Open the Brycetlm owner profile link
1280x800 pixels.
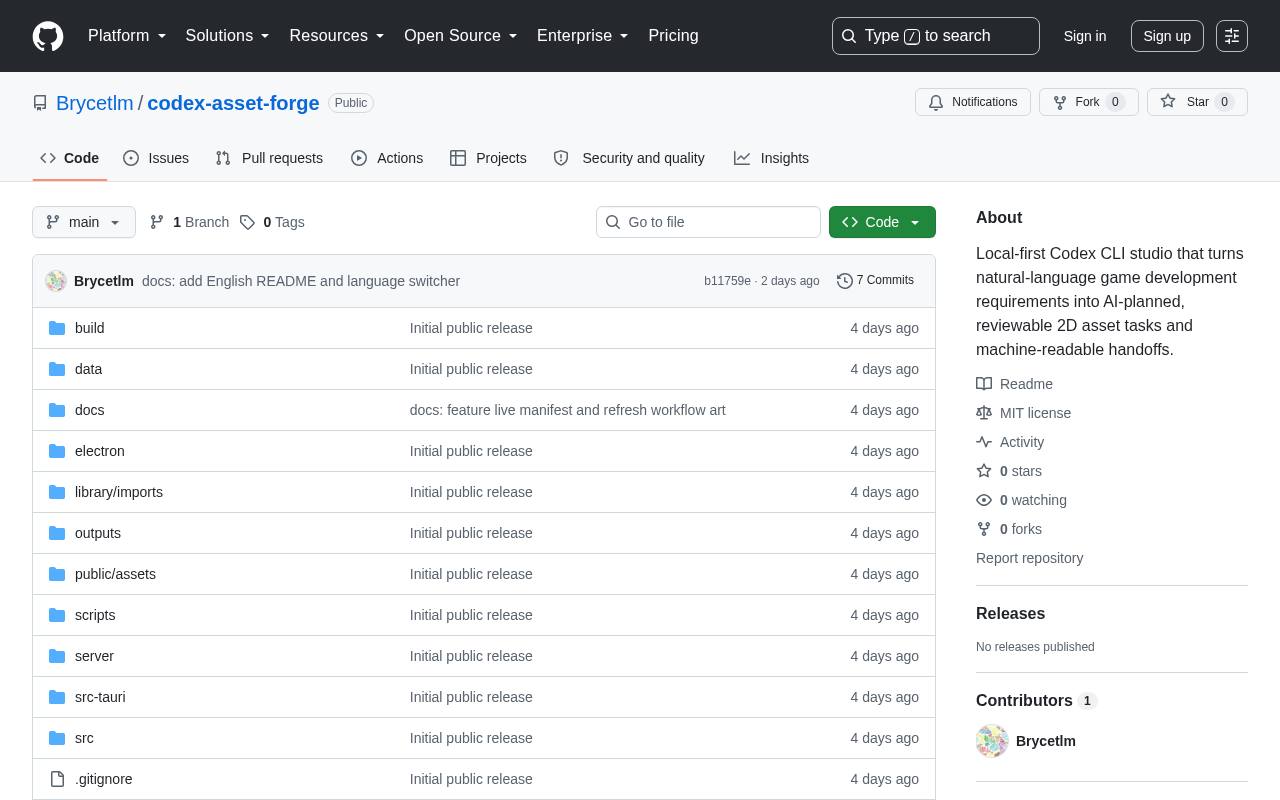95,103
